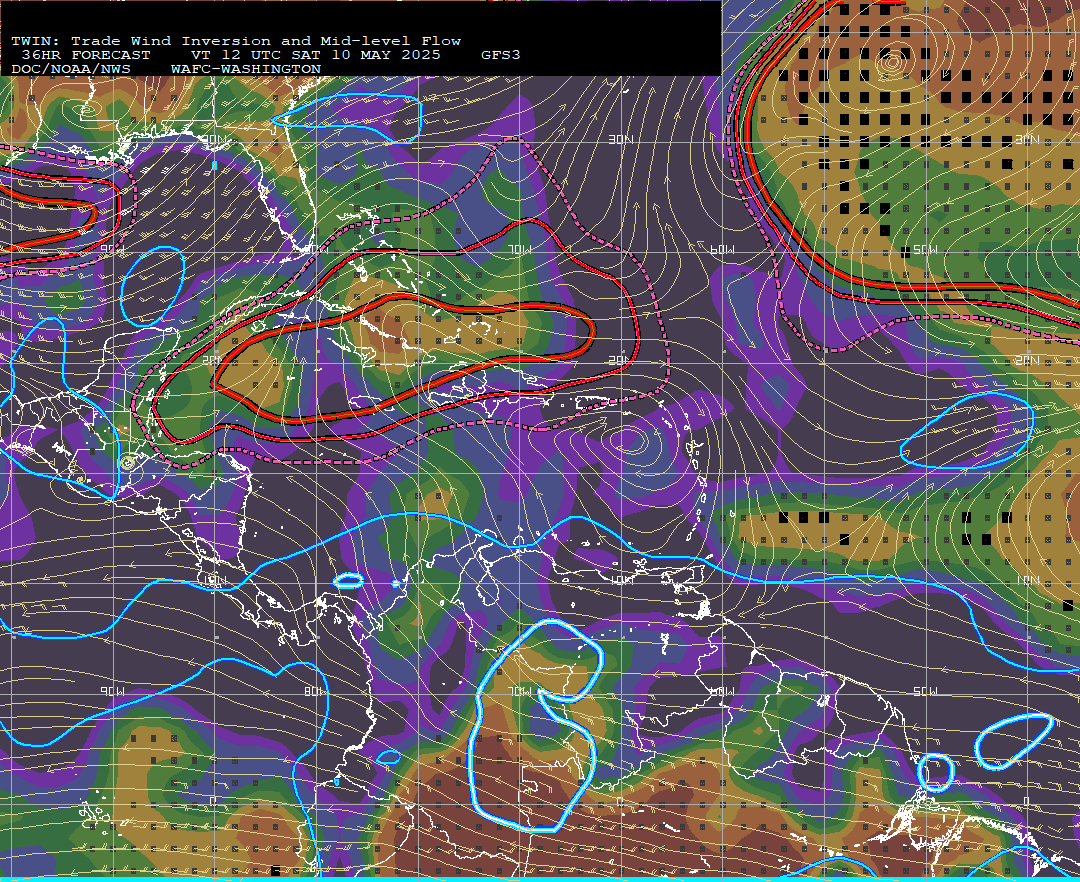Click the "GFS3" model label
The height and width of the screenshot is (882, 1080).
point(501,55)
